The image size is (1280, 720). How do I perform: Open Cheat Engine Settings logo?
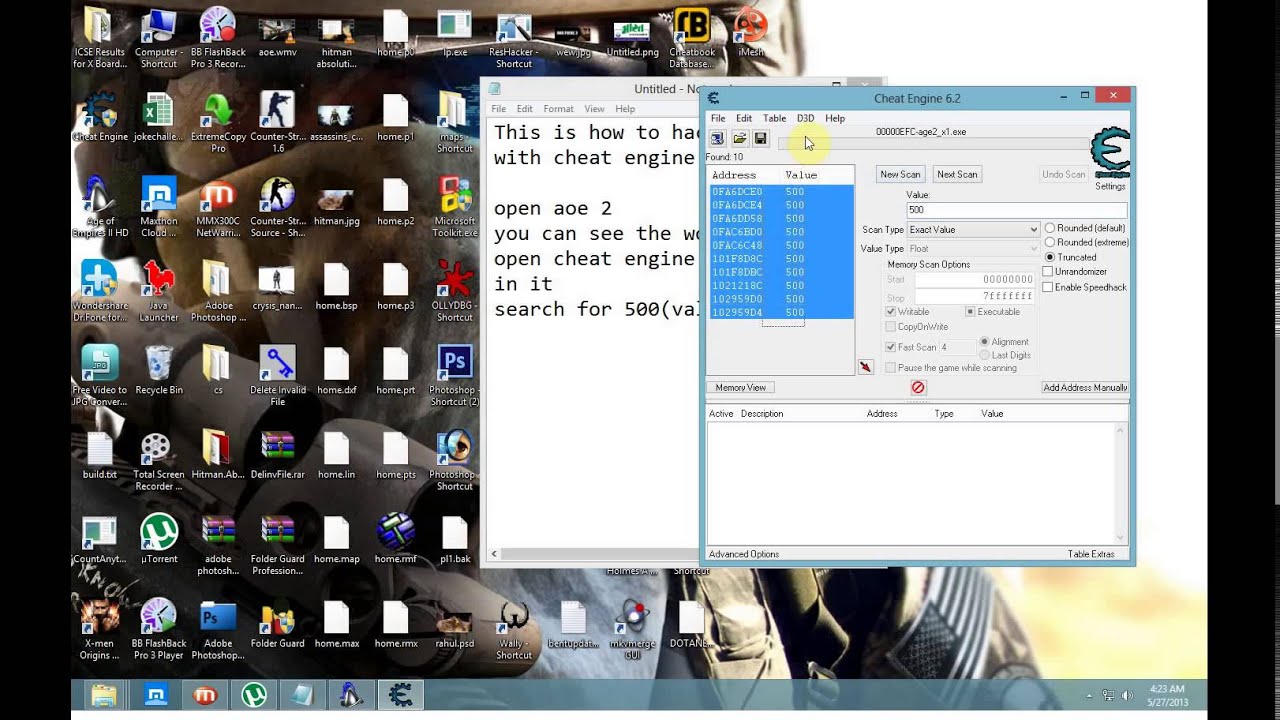1110,153
